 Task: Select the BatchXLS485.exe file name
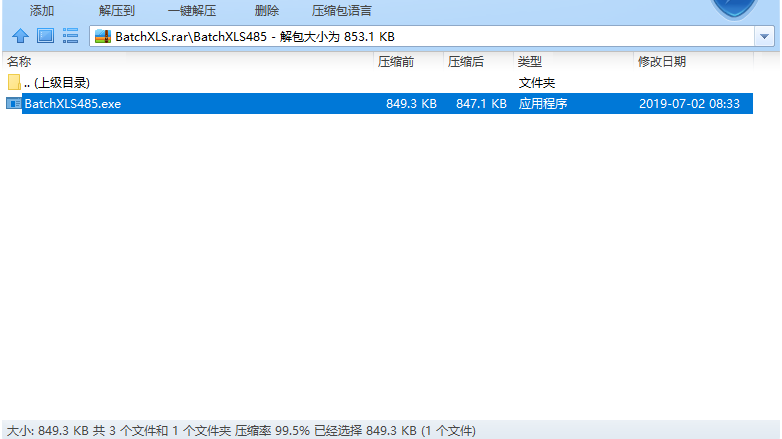coord(73,104)
